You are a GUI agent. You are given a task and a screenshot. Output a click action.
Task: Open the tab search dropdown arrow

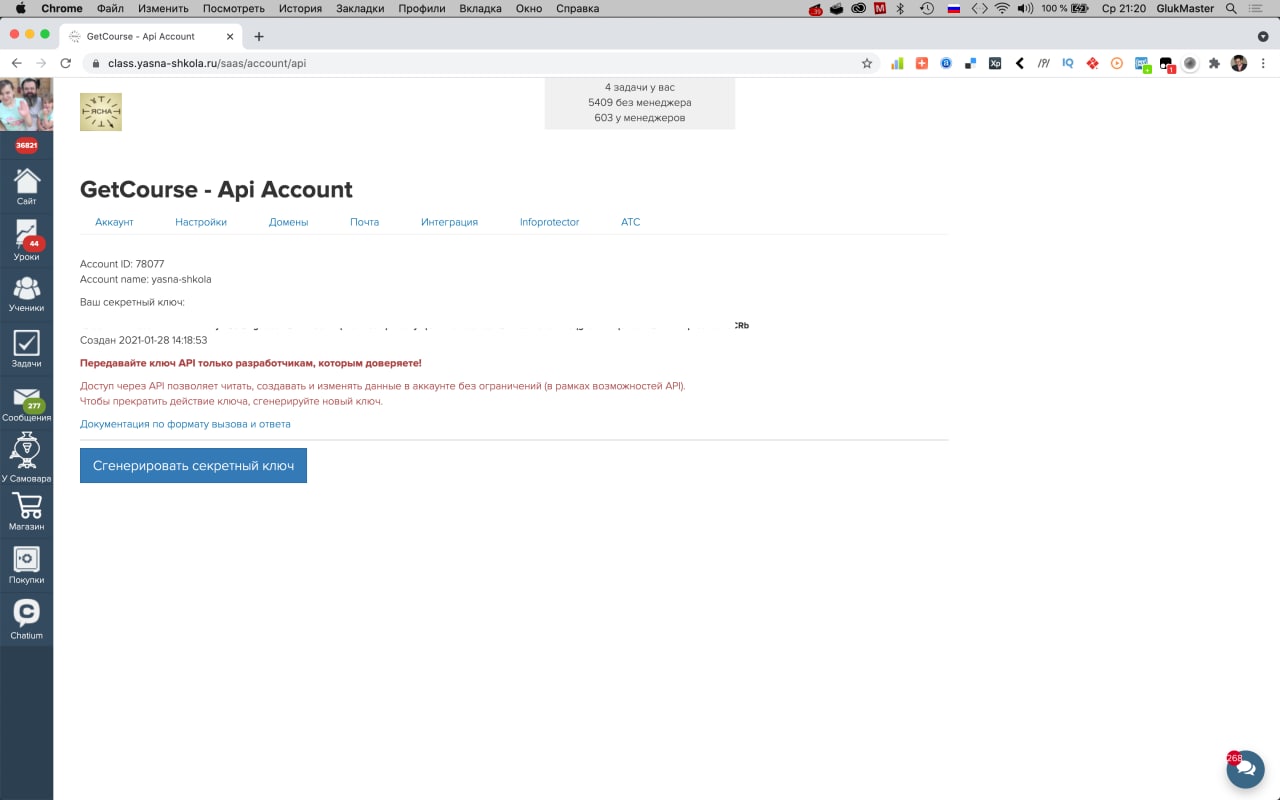1263,36
